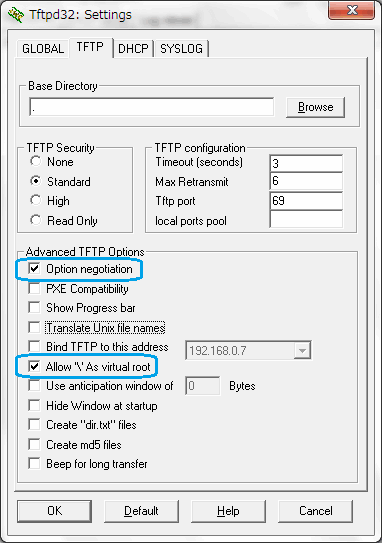This screenshot has height=543, width=382.
Task: Select the TFTP tab
Action: (90, 47)
